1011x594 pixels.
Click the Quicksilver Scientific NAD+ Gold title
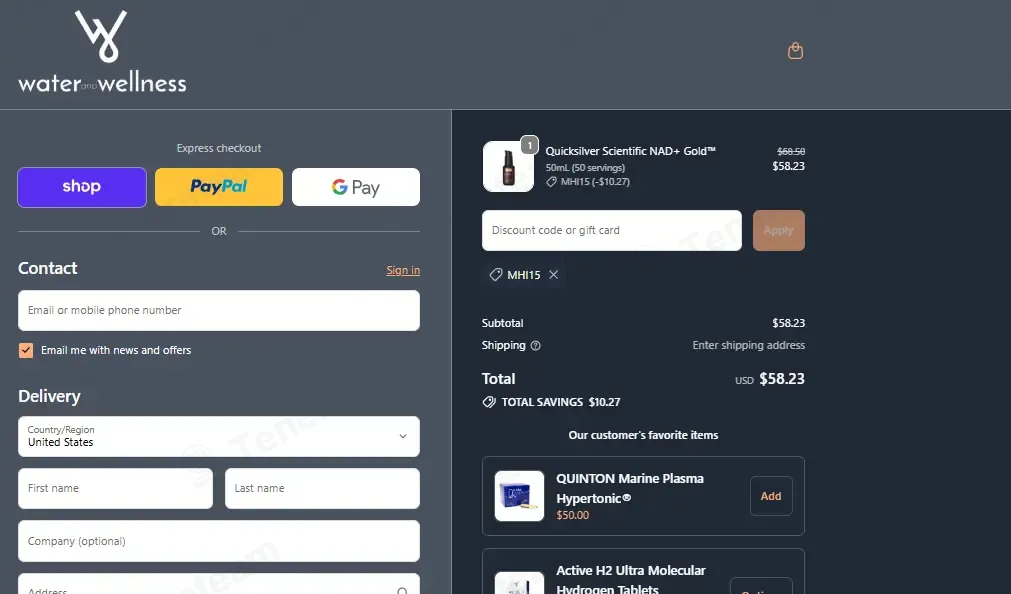point(631,151)
